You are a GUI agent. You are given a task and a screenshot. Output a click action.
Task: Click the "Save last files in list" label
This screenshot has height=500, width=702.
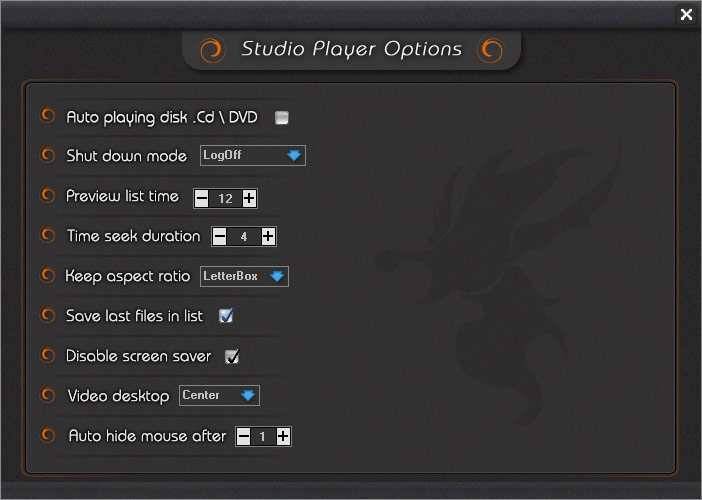pos(134,316)
